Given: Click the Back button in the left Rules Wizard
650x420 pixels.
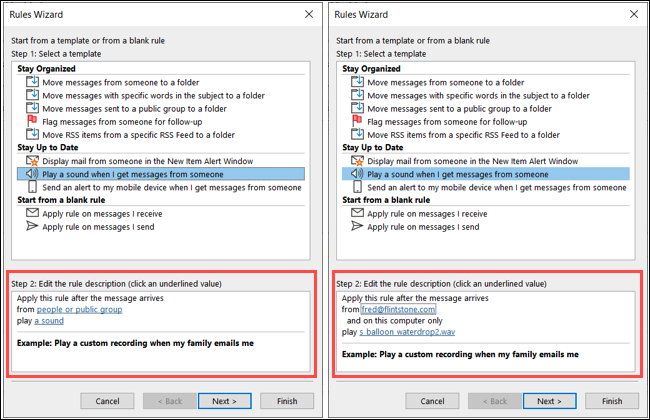Looking at the screenshot, I should pyautogui.click(x=170, y=401).
